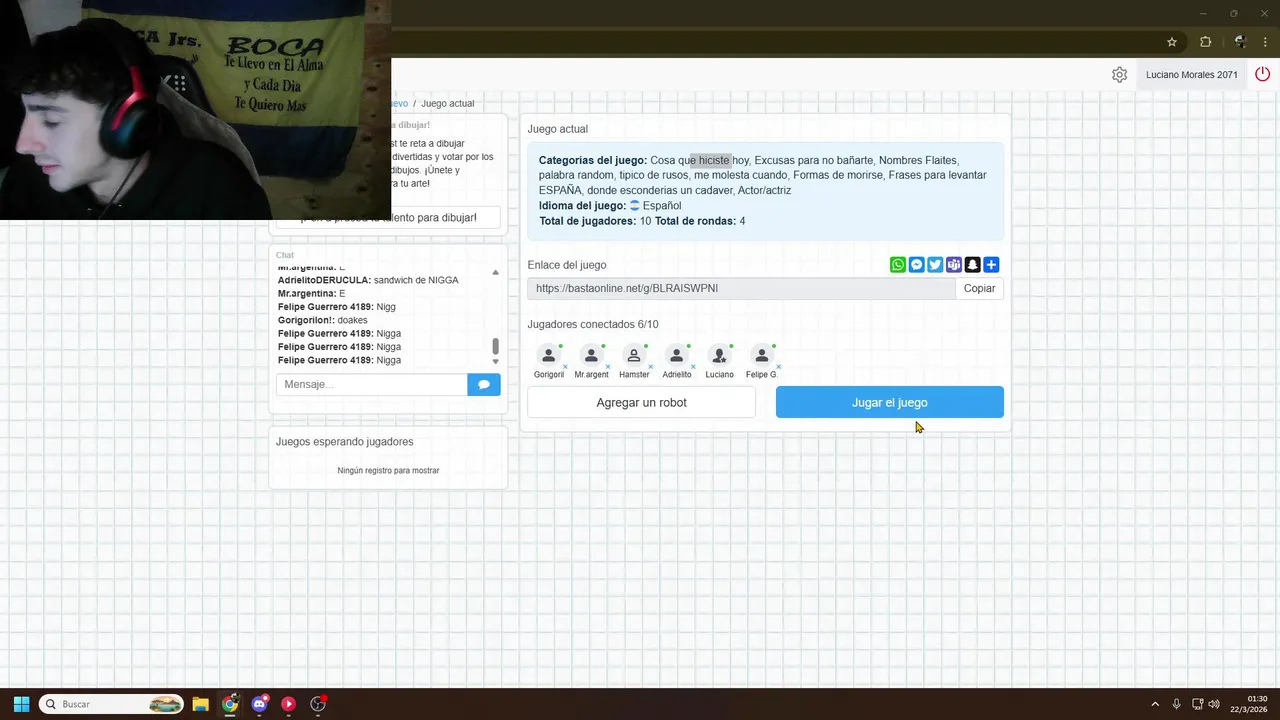Click 'Enlace del juego' label
1280x720 pixels.
coord(567,265)
